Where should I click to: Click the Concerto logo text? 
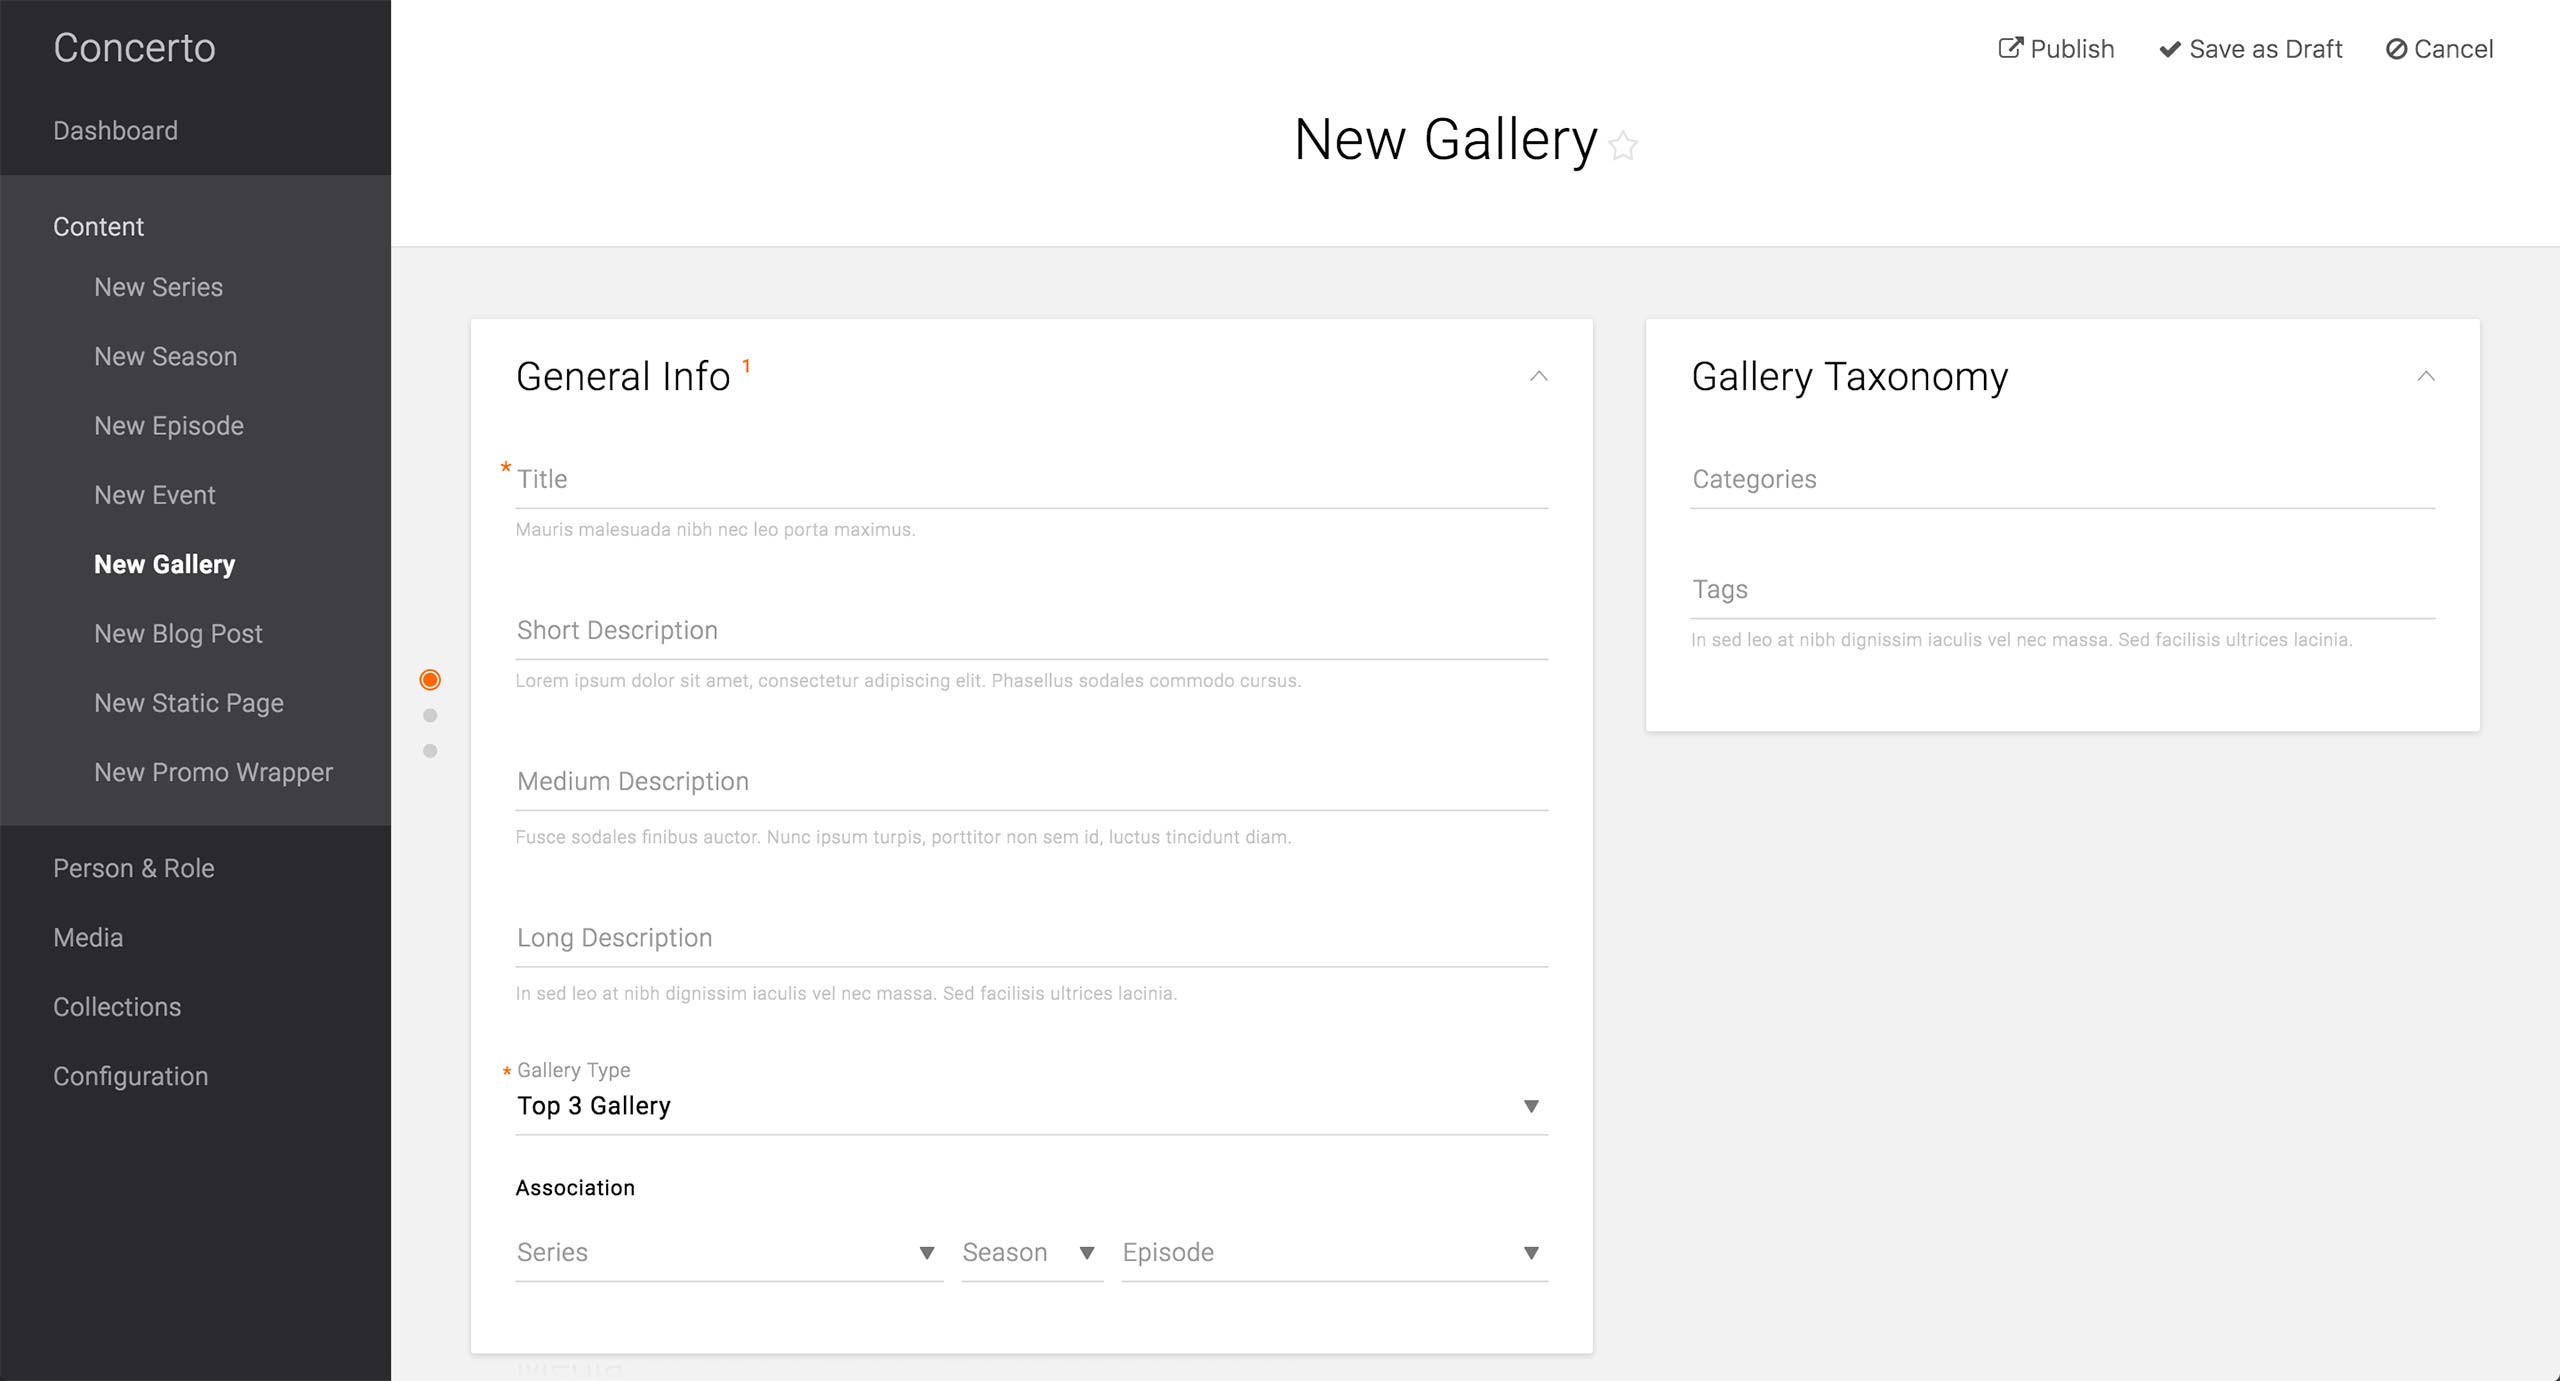click(x=134, y=48)
